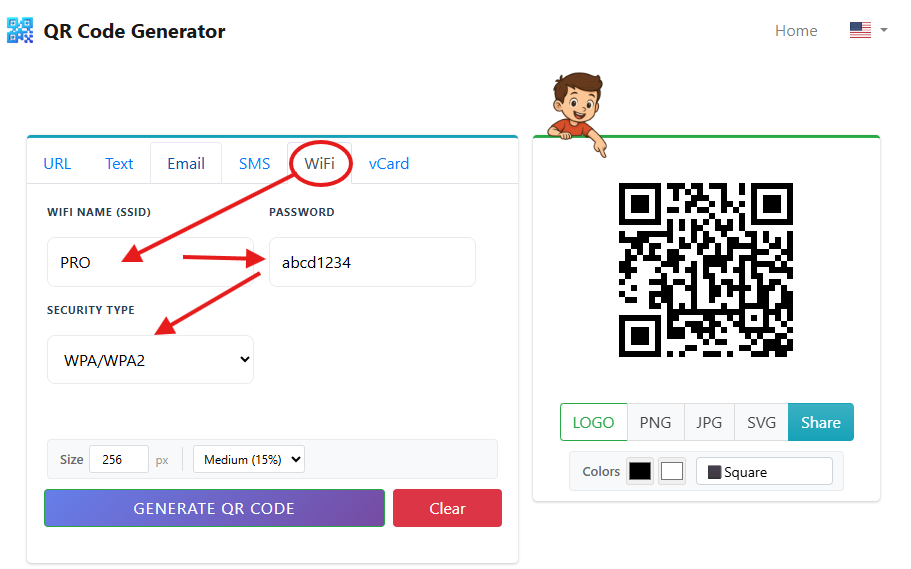
Task: Click the password input field
Action: pyautogui.click(x=372, y=262)
